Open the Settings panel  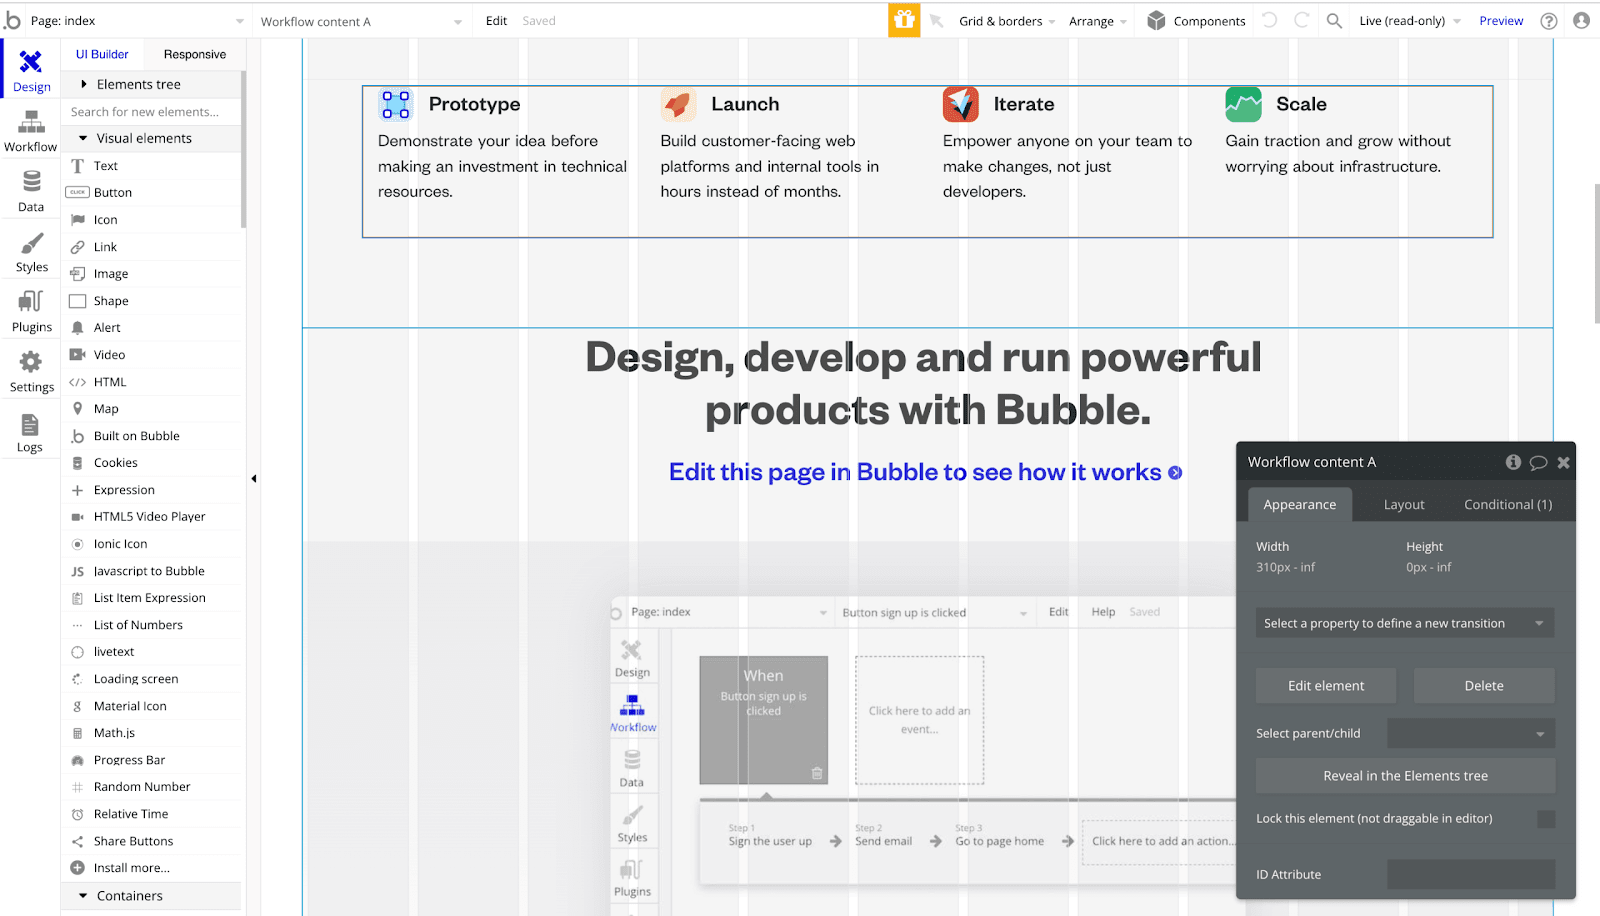(x=30, y=370)
